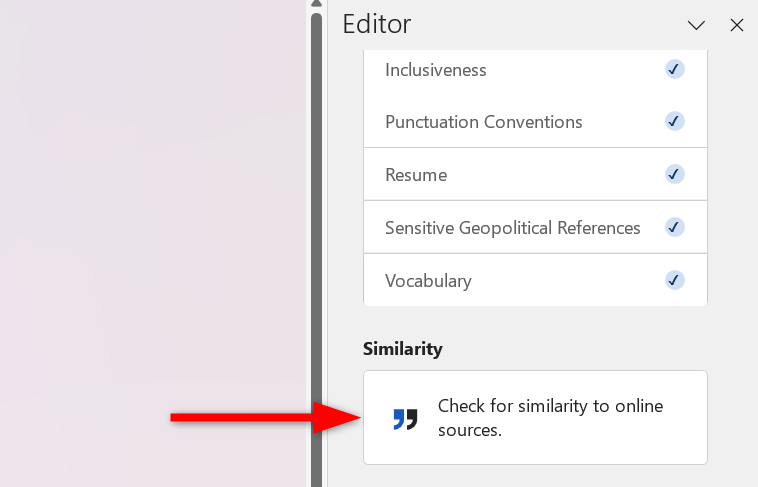Open the Inclusiveness refinement row
The width and height of the screenshot is (758, 487).
point(436,70)
